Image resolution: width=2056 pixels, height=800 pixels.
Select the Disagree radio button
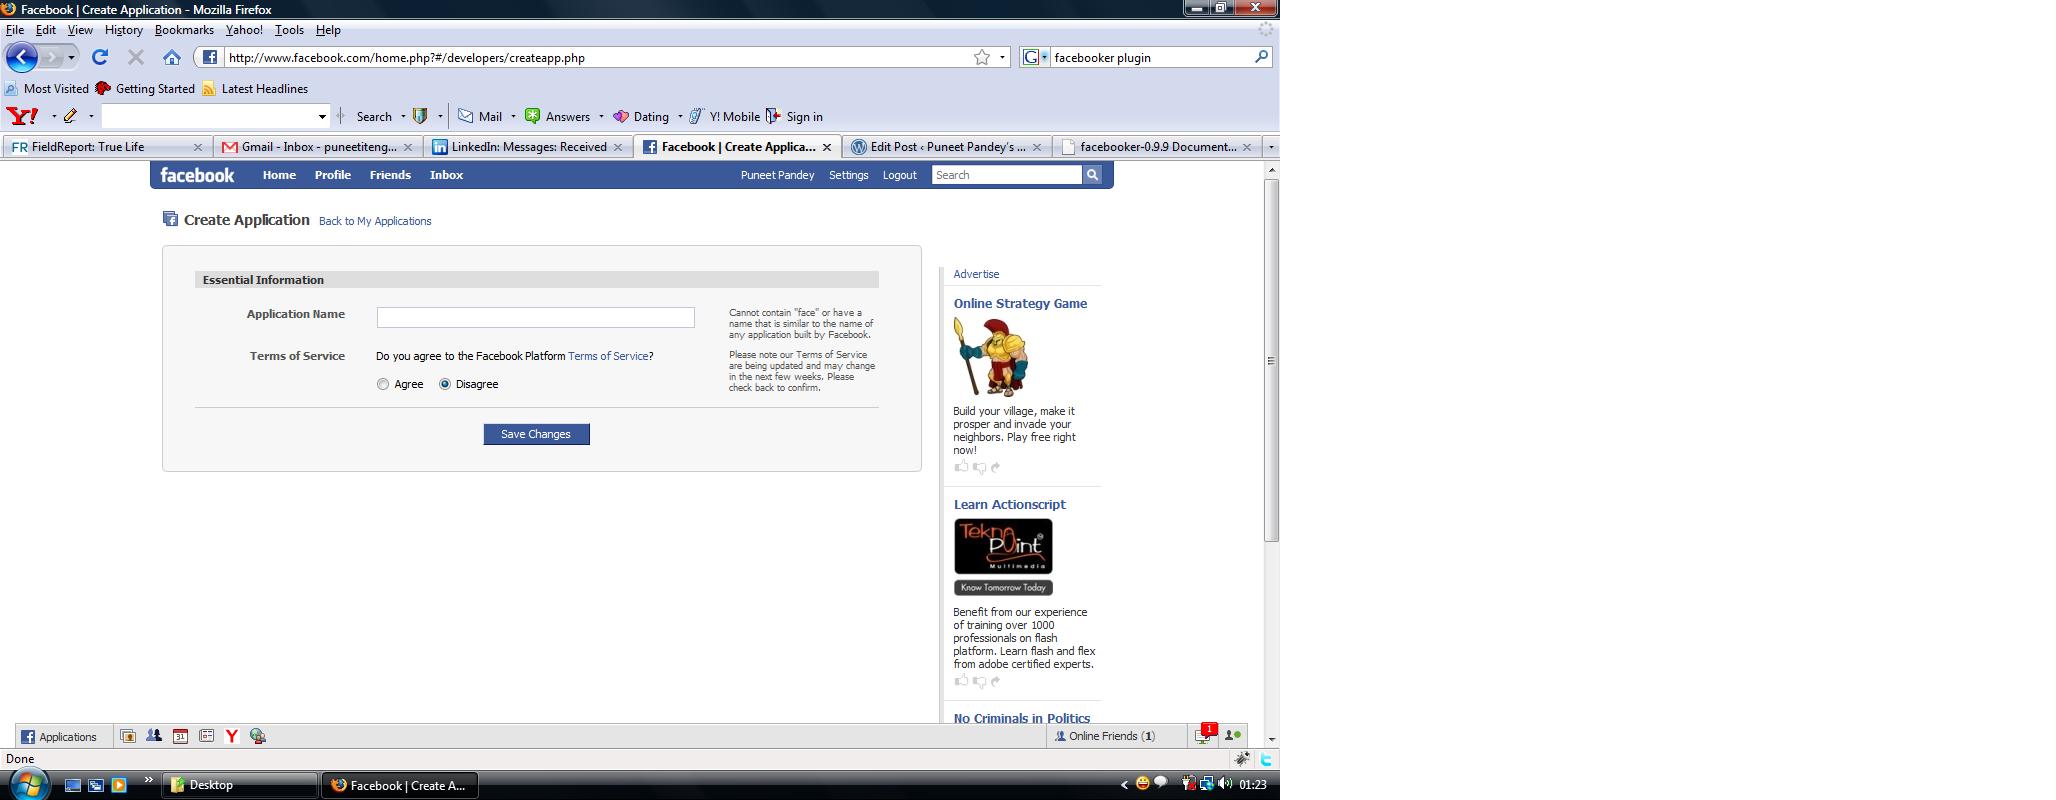(x=445, y=384)
